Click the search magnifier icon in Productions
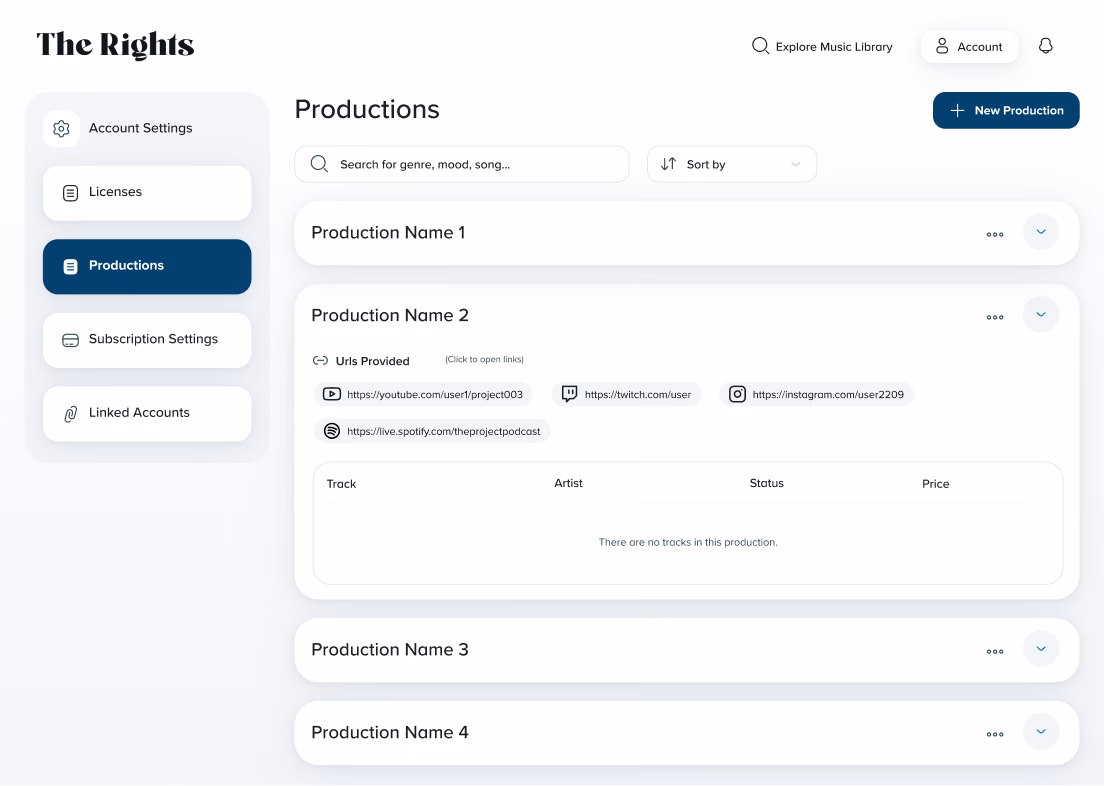Screen dimensions: 1104x786 point(319,164)
